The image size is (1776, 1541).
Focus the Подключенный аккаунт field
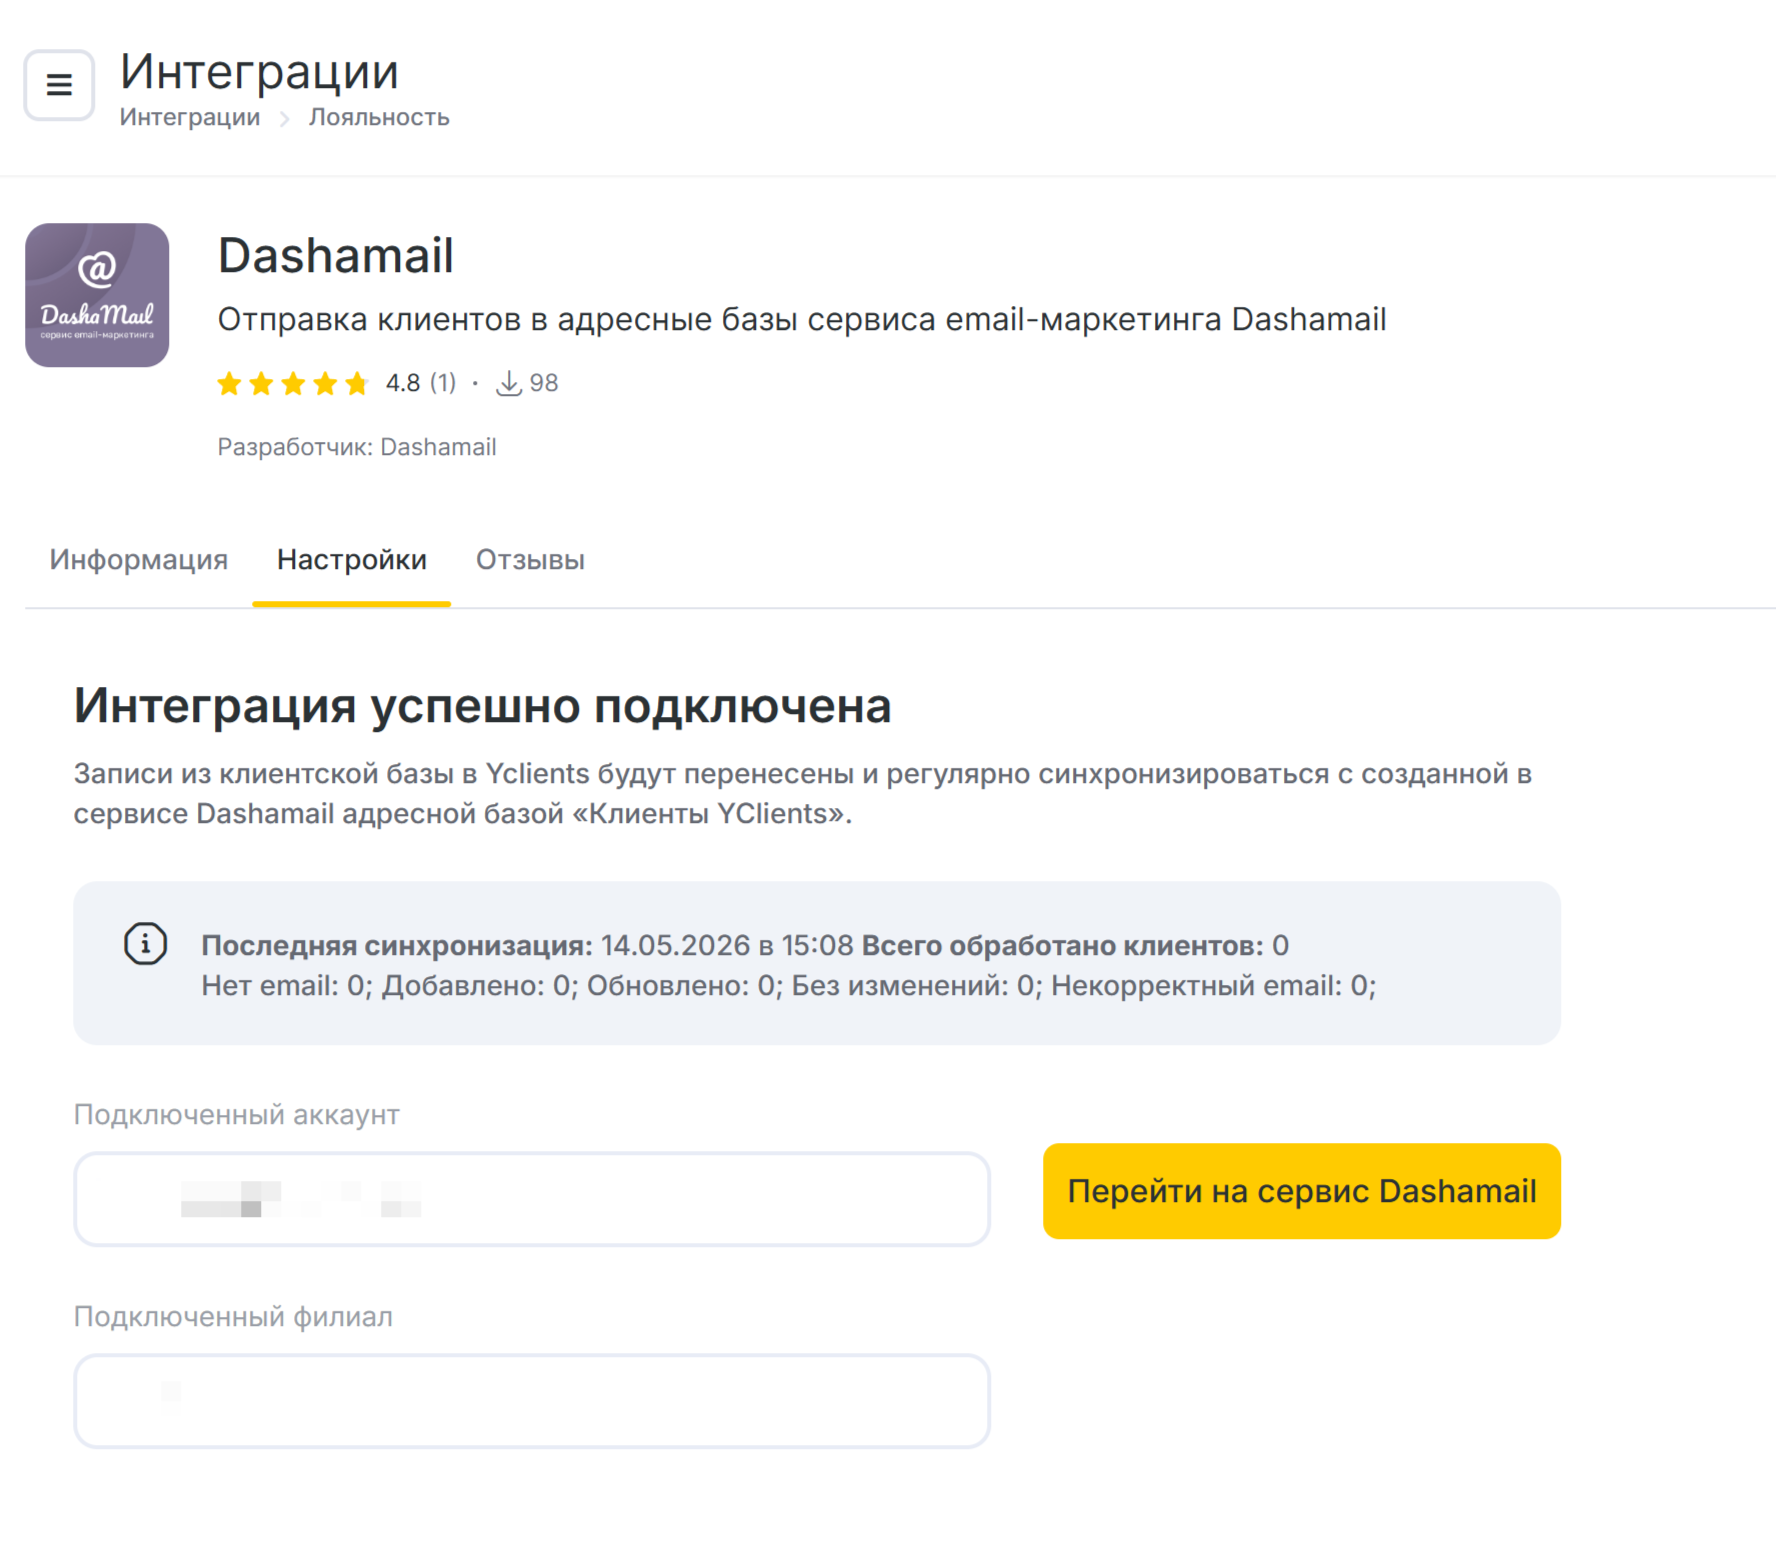point(532,1199)
